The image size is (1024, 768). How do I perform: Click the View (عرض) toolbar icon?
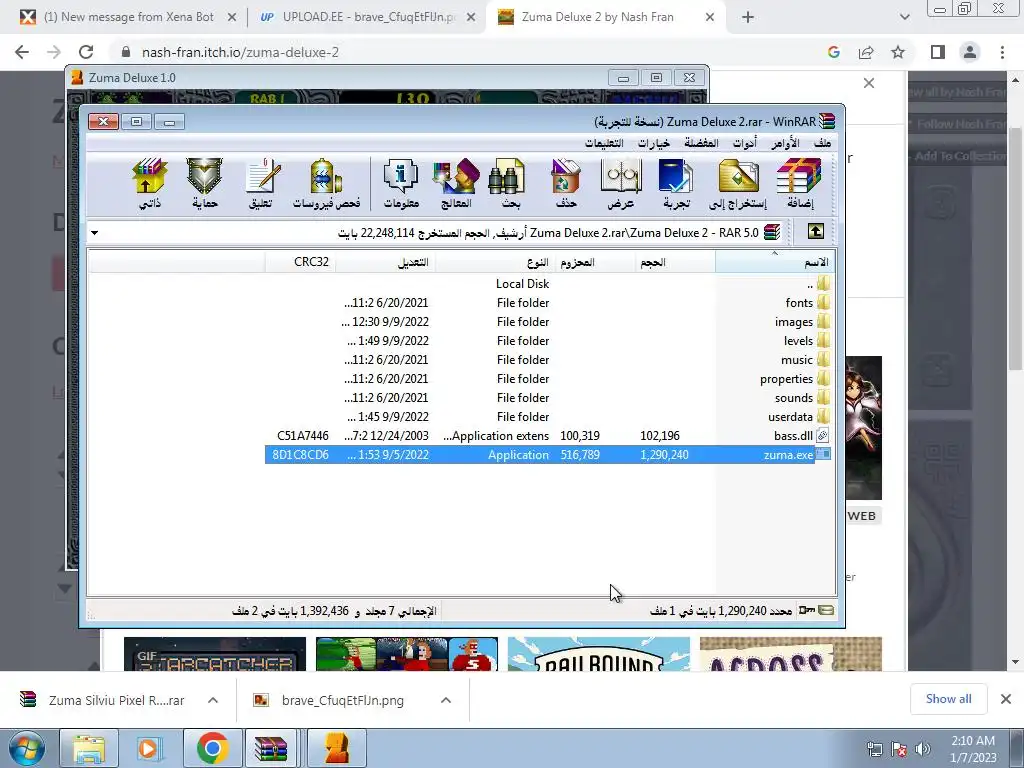tap(620, 184)
